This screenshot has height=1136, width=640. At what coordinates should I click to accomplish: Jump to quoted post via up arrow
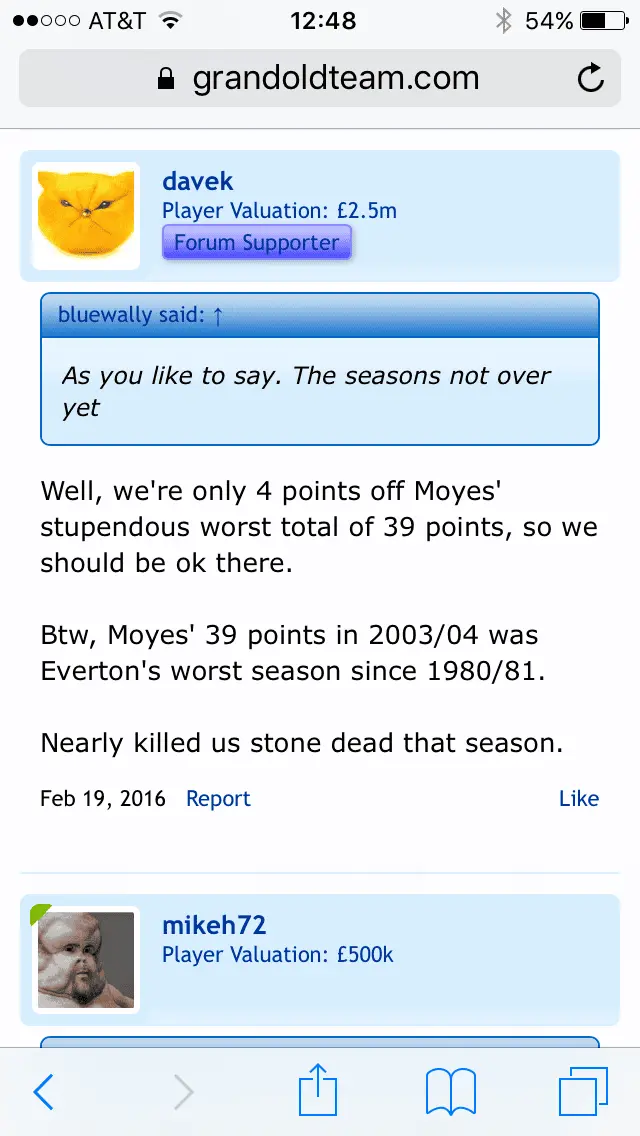point(217,316)
